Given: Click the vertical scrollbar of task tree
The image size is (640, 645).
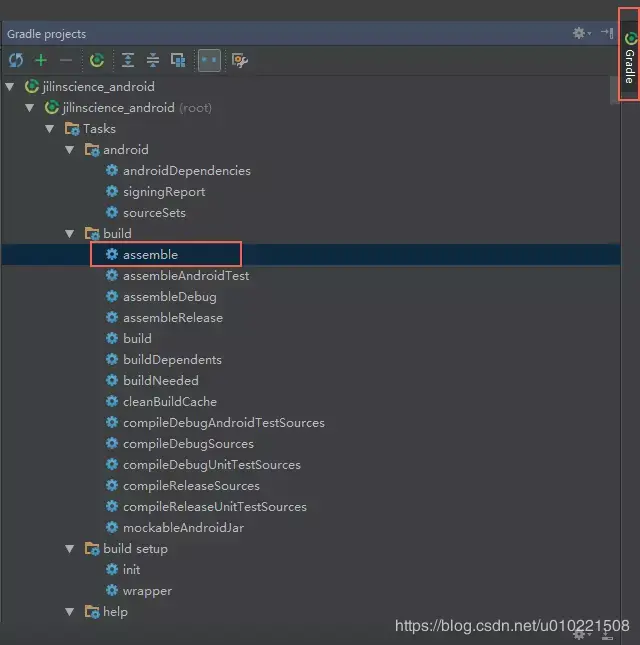Looking at the screenshot, I should 615,90.
